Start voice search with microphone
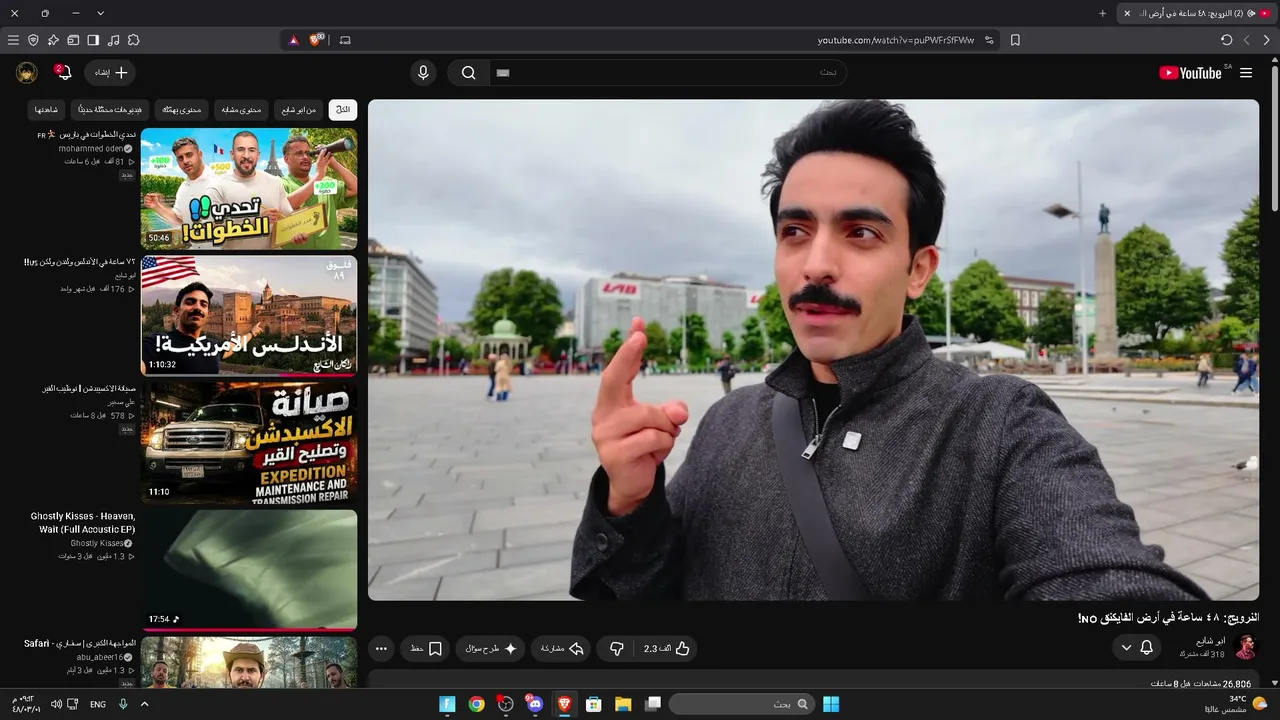 tap(423, 73)
